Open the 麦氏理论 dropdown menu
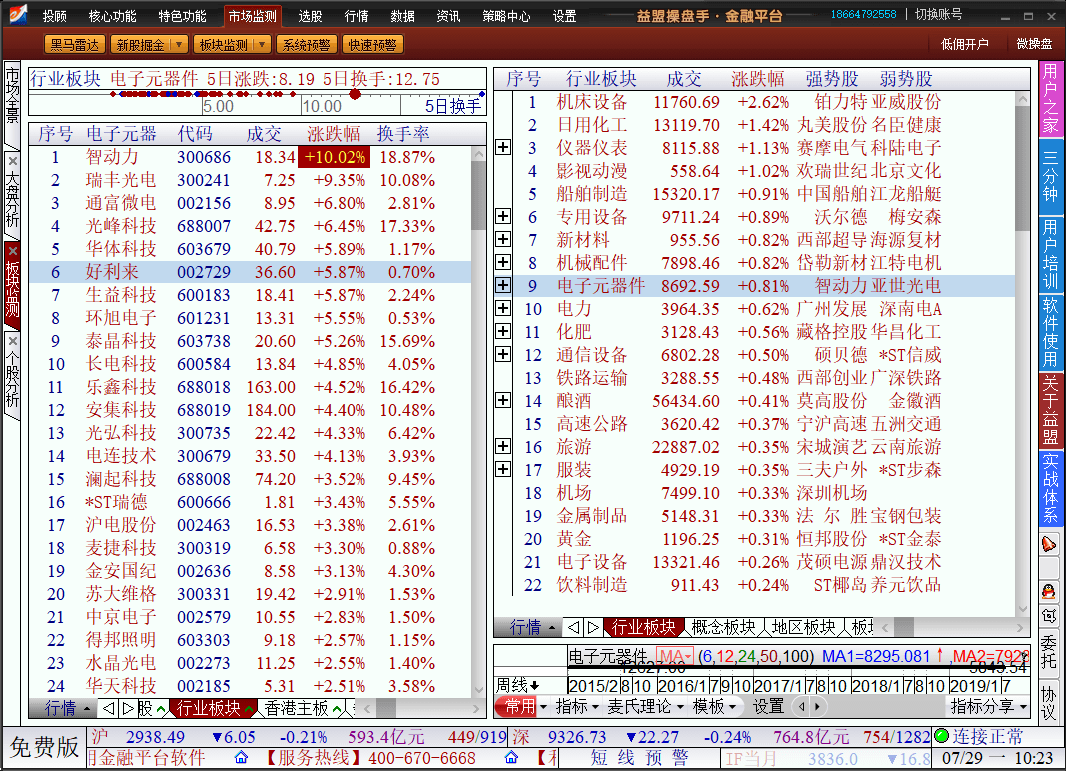Viewport: 1066px width, 771px height. 645,707
